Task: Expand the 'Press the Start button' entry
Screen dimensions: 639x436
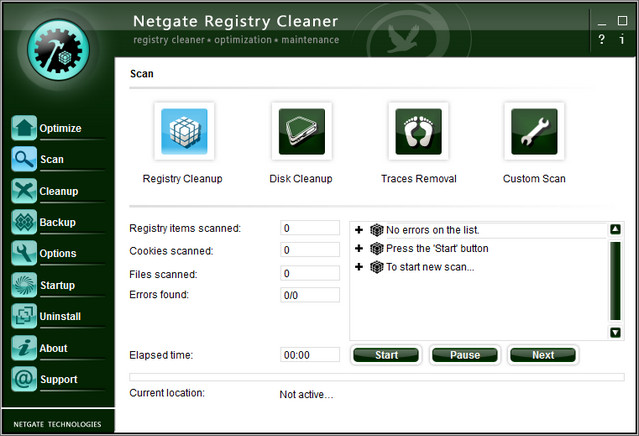Action: pyautogui.click(x=359, y=248)
